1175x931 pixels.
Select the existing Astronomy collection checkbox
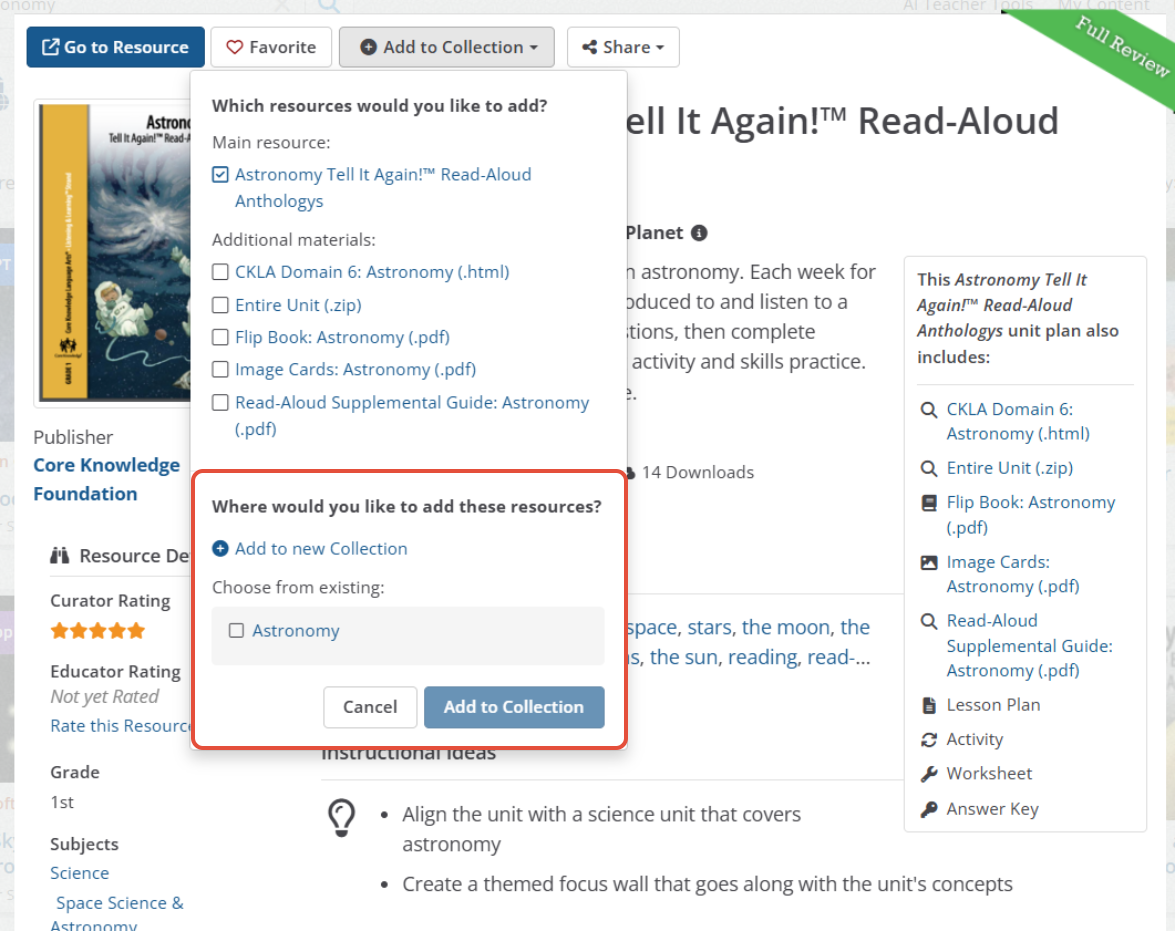point(236,630)
